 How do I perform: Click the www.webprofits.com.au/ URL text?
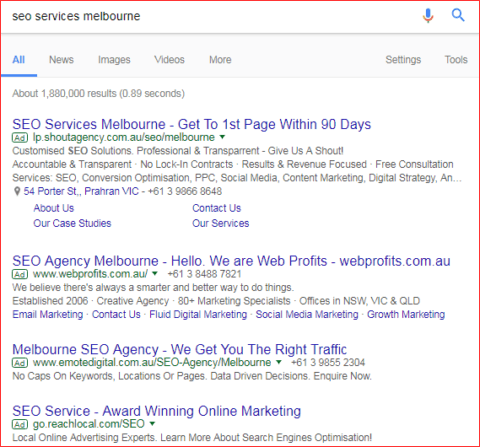click(x=90, y=274)
